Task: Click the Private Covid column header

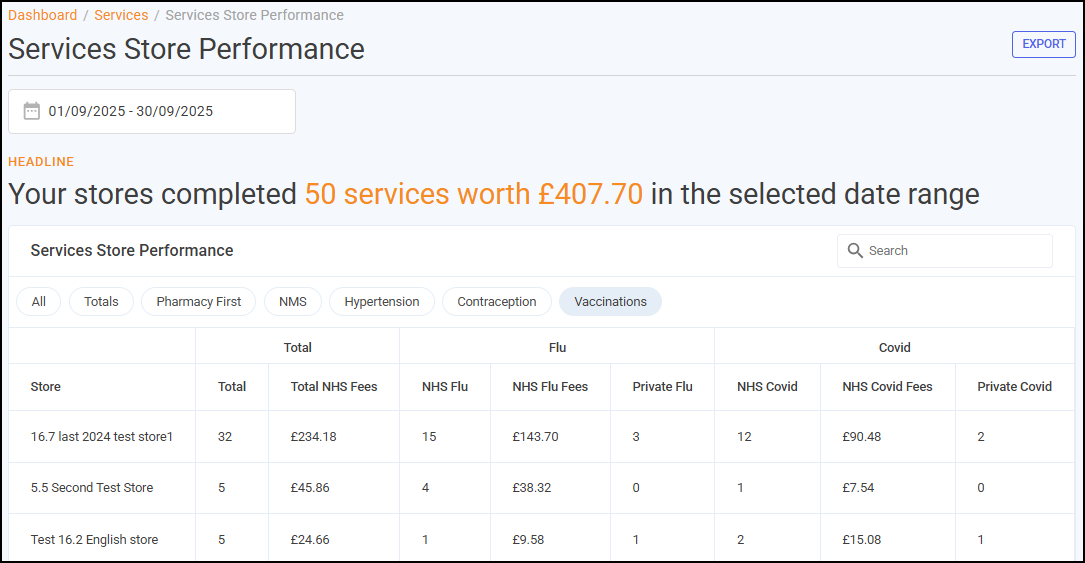Action: [x=1014, y=387]
